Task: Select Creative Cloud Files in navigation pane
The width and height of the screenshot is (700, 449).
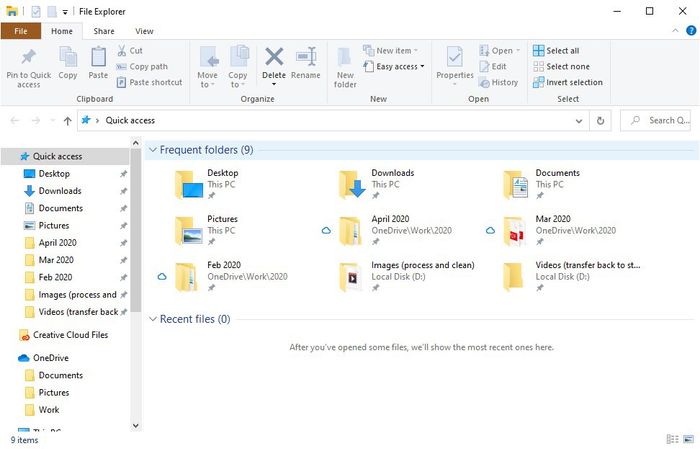Action: (70, 335)
